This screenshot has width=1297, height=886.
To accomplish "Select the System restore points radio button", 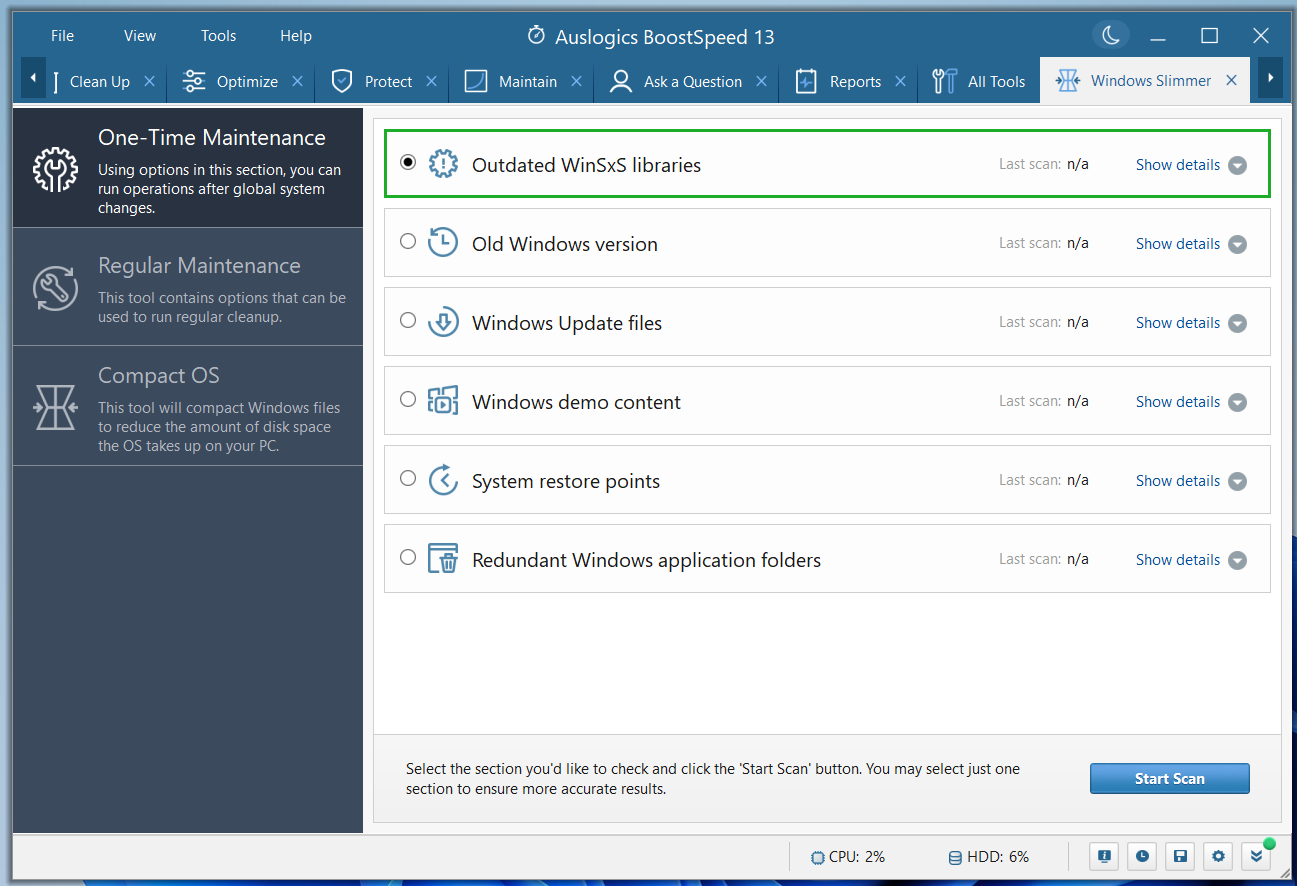I will click(408, 478).
